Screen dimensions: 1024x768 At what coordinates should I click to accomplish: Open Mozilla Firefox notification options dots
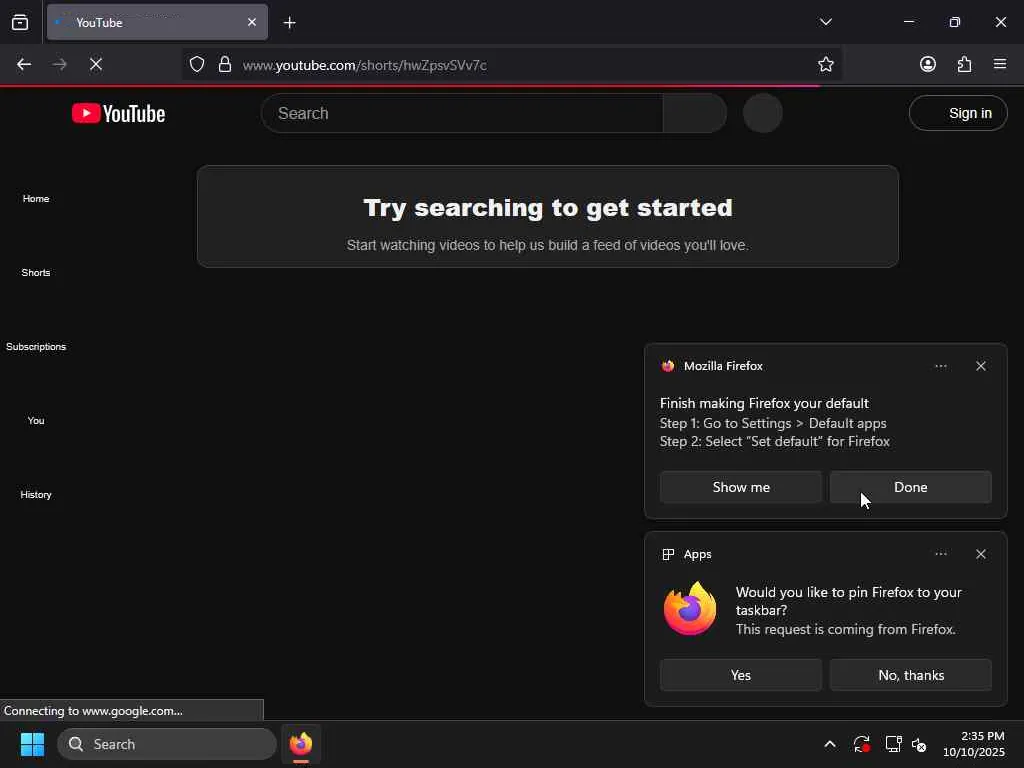click(x=940, y=366)
